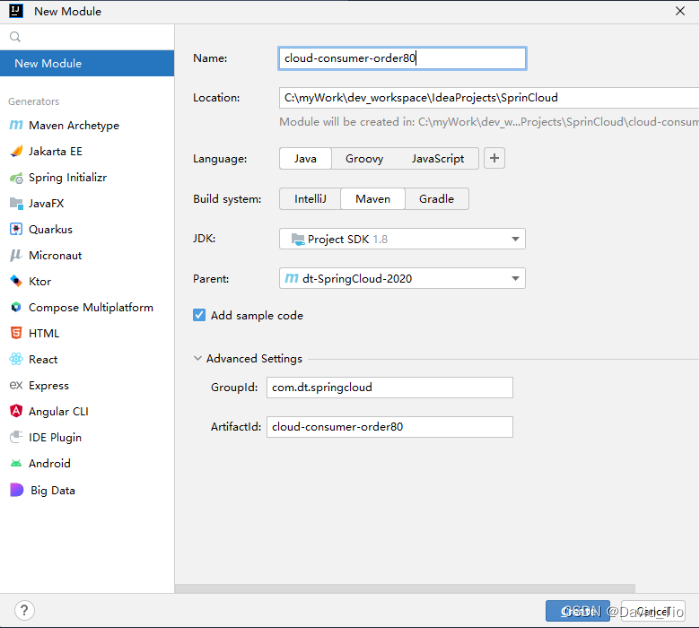
Task: Select the Big Data icon
Action: [16, 490]
